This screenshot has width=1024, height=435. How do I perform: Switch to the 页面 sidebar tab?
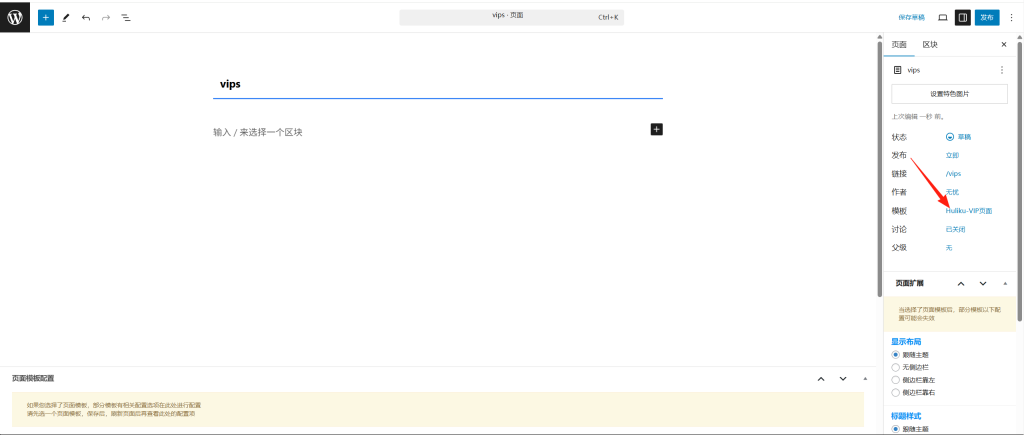tap(899, 45)
